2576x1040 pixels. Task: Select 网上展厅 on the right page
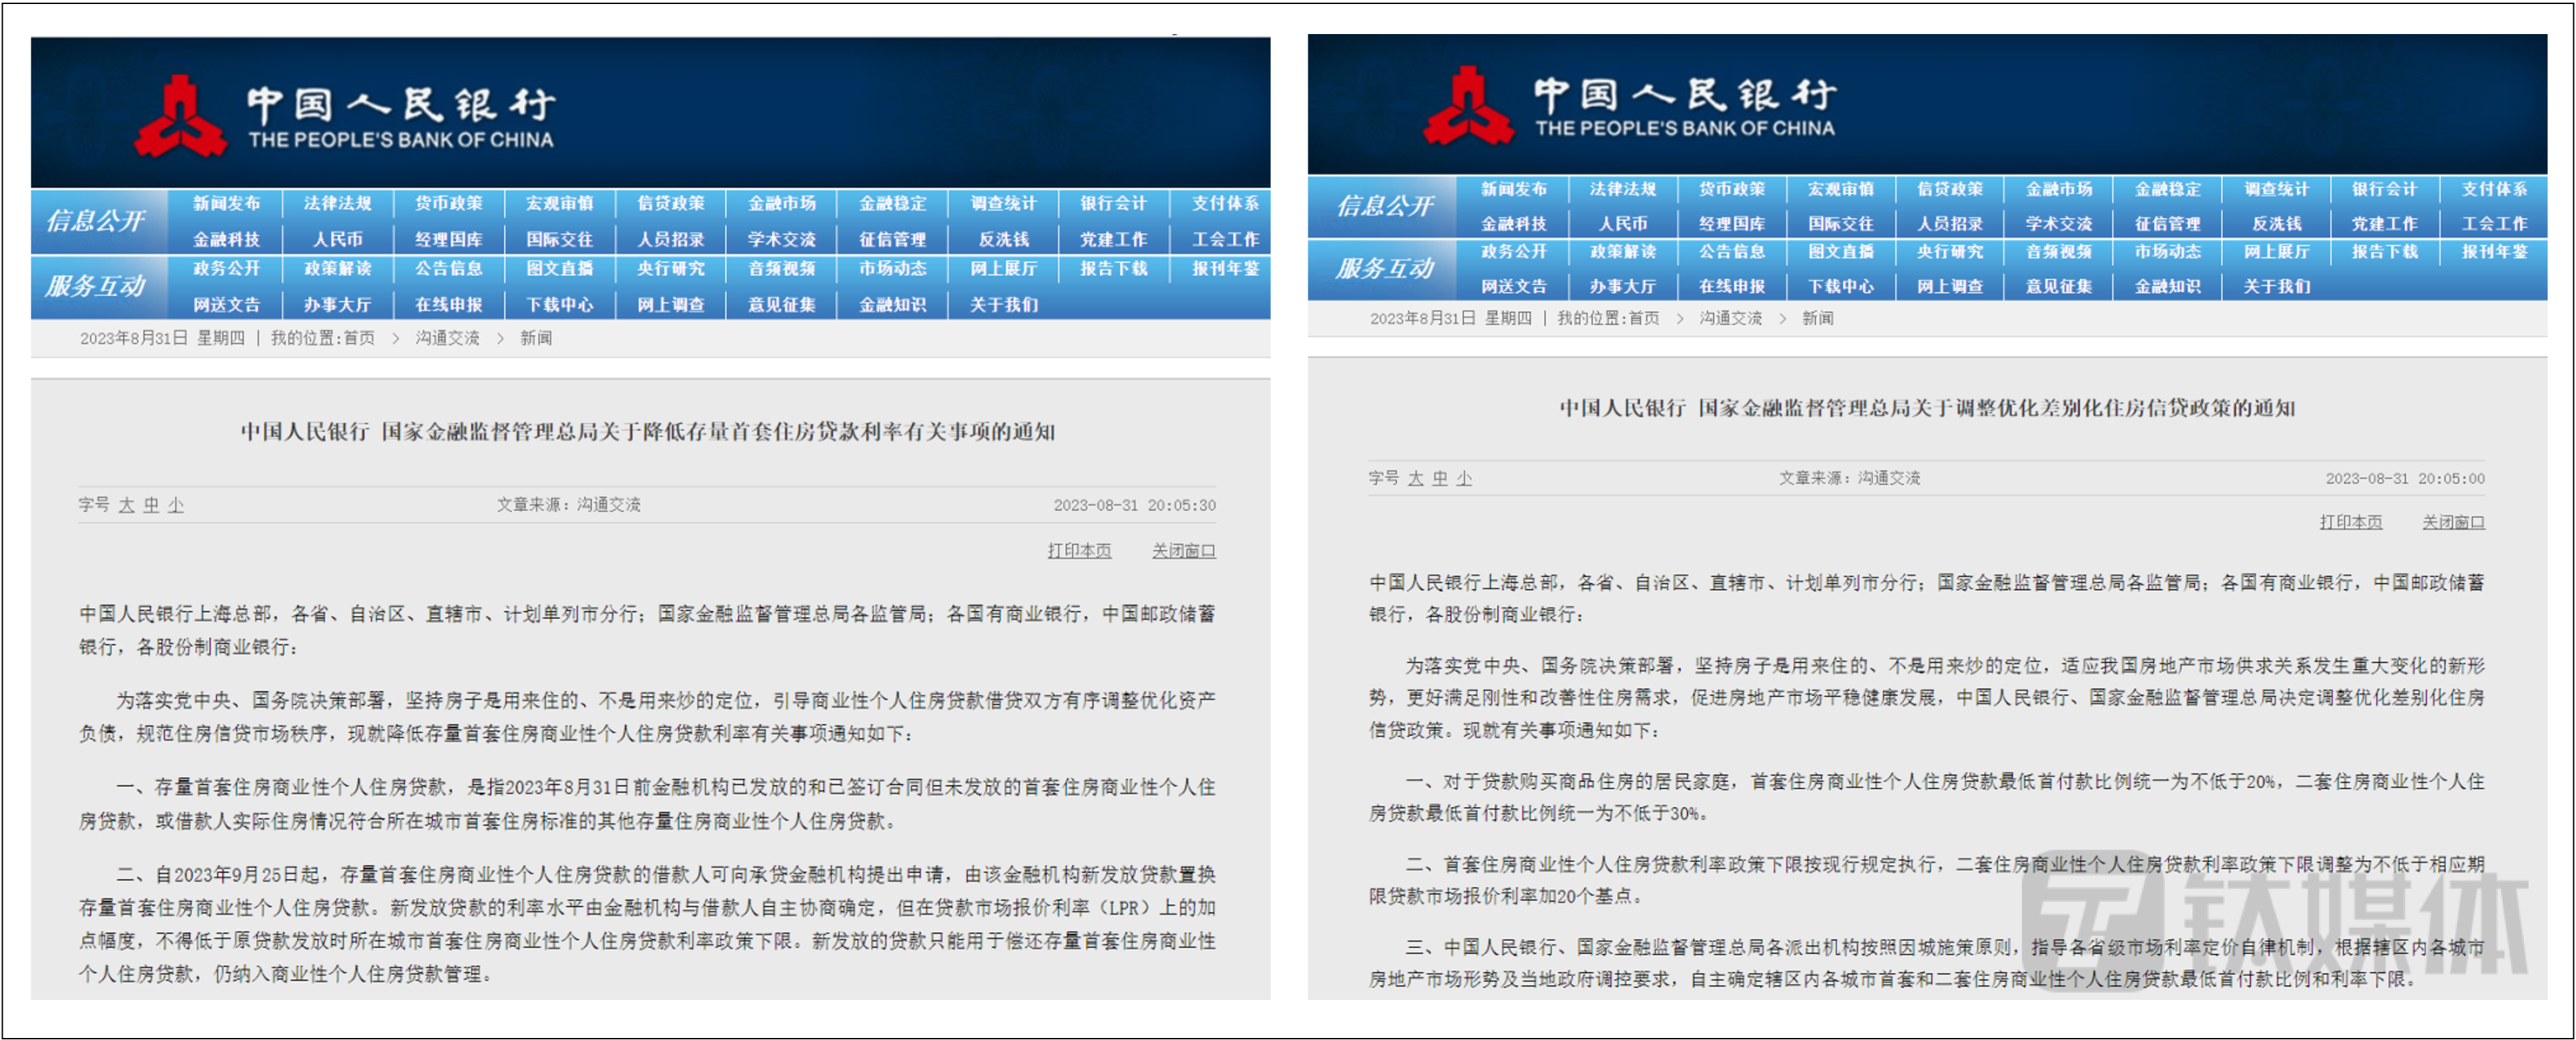click(2276, 251)
